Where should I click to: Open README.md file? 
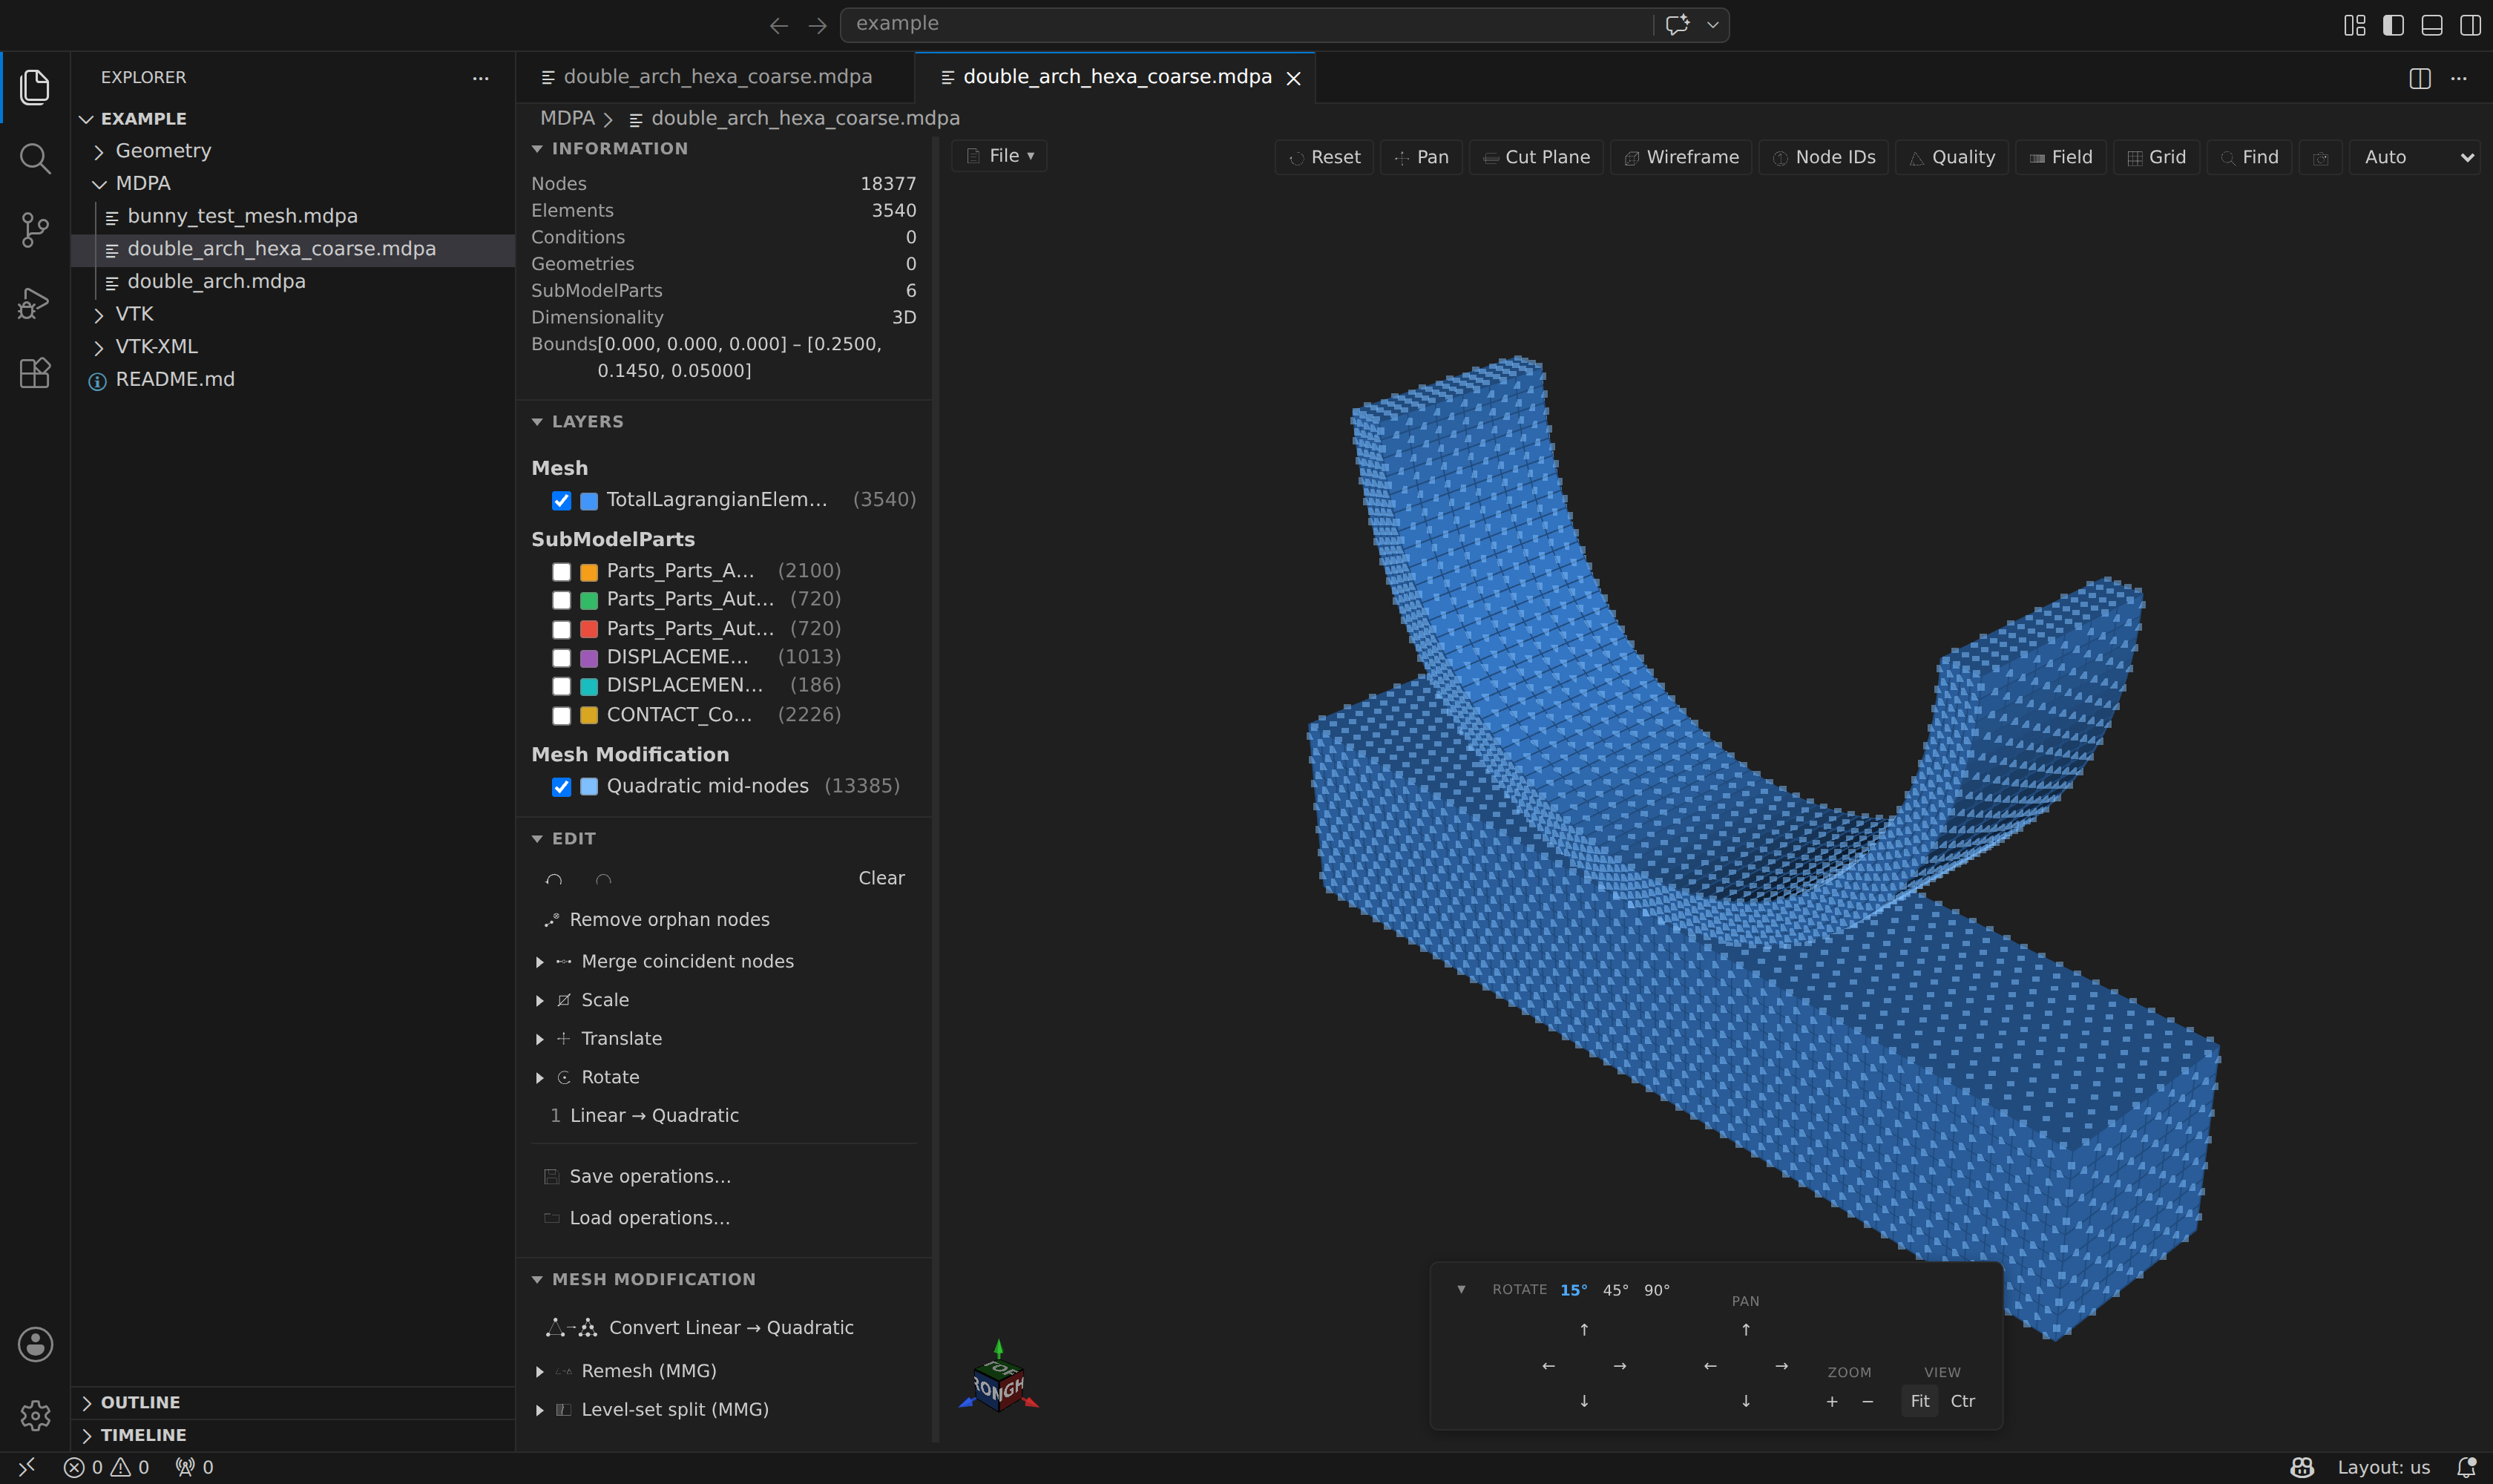175,380
